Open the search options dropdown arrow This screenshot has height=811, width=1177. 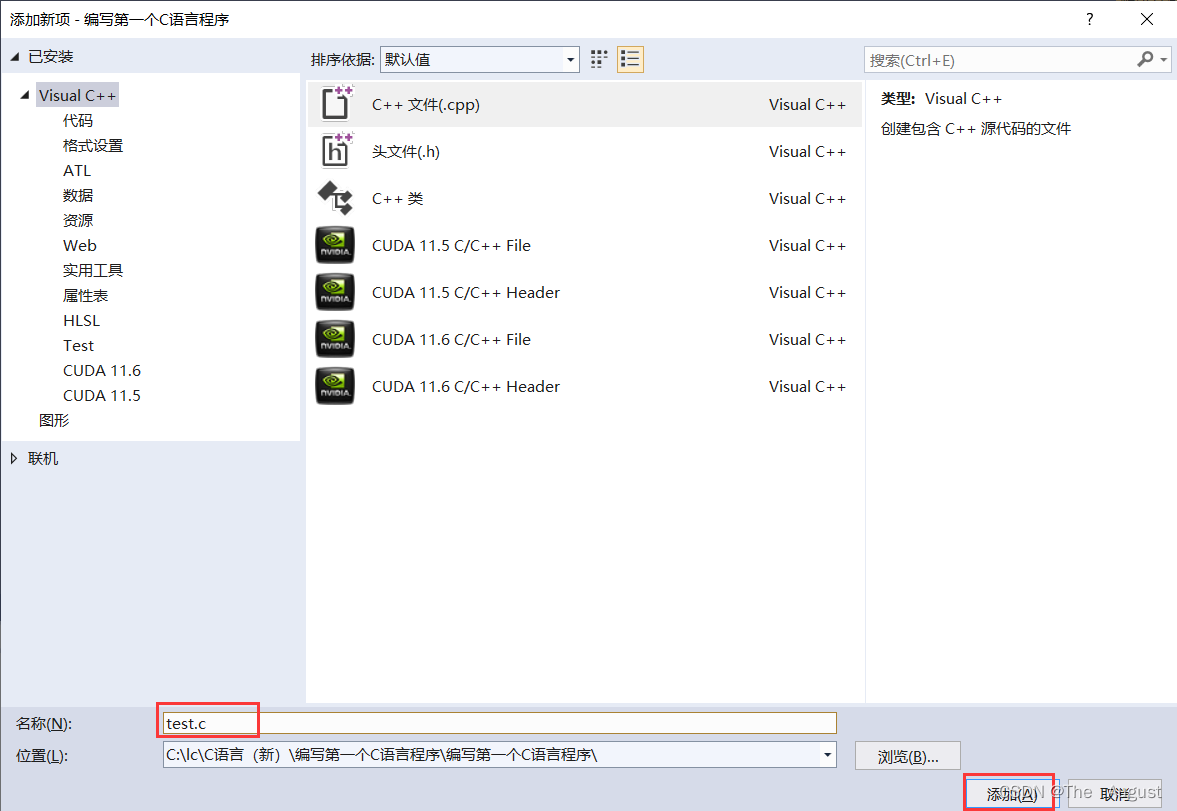tap(1163, 59)
